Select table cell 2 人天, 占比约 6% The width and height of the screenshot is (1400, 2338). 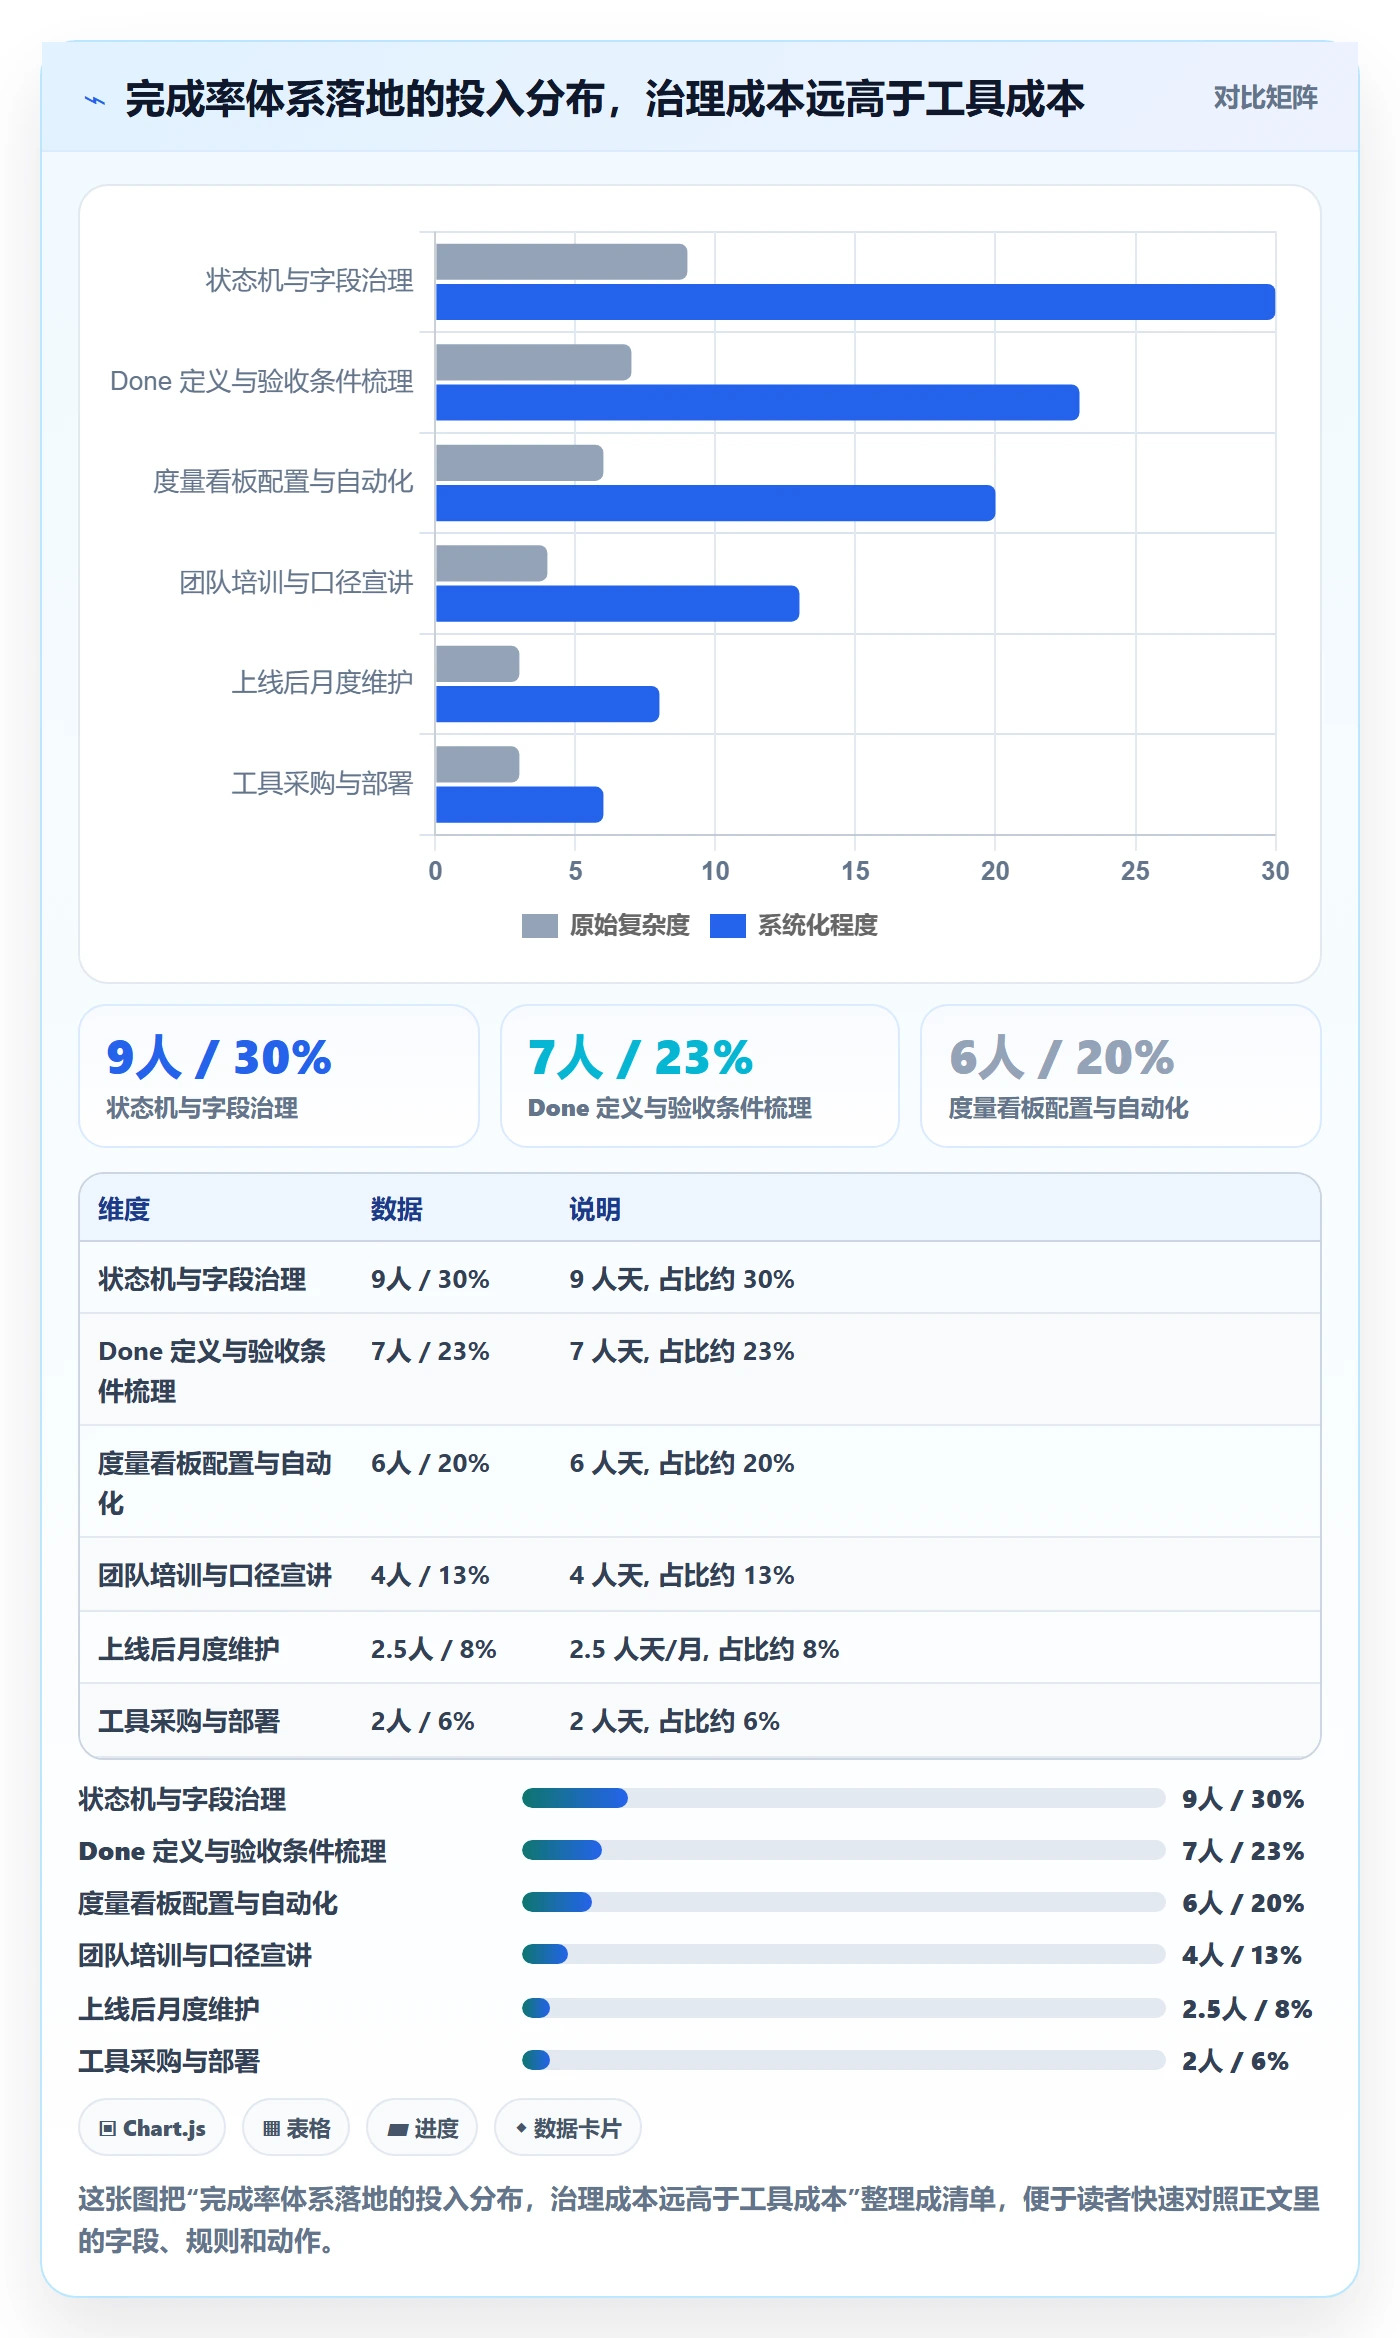point(674,1721)
